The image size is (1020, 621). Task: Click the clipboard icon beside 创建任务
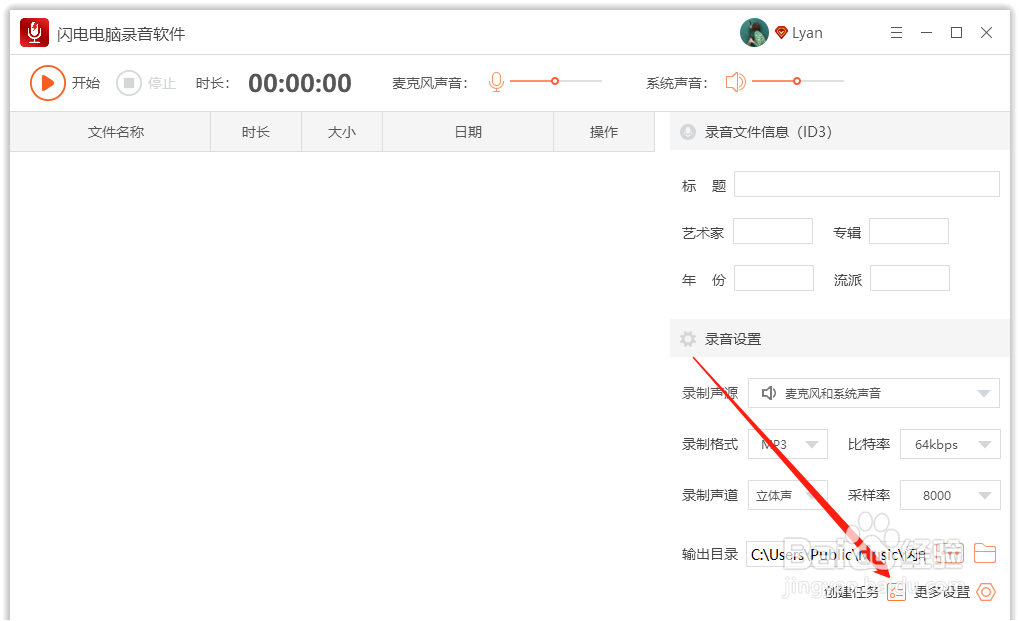[897, 592]
